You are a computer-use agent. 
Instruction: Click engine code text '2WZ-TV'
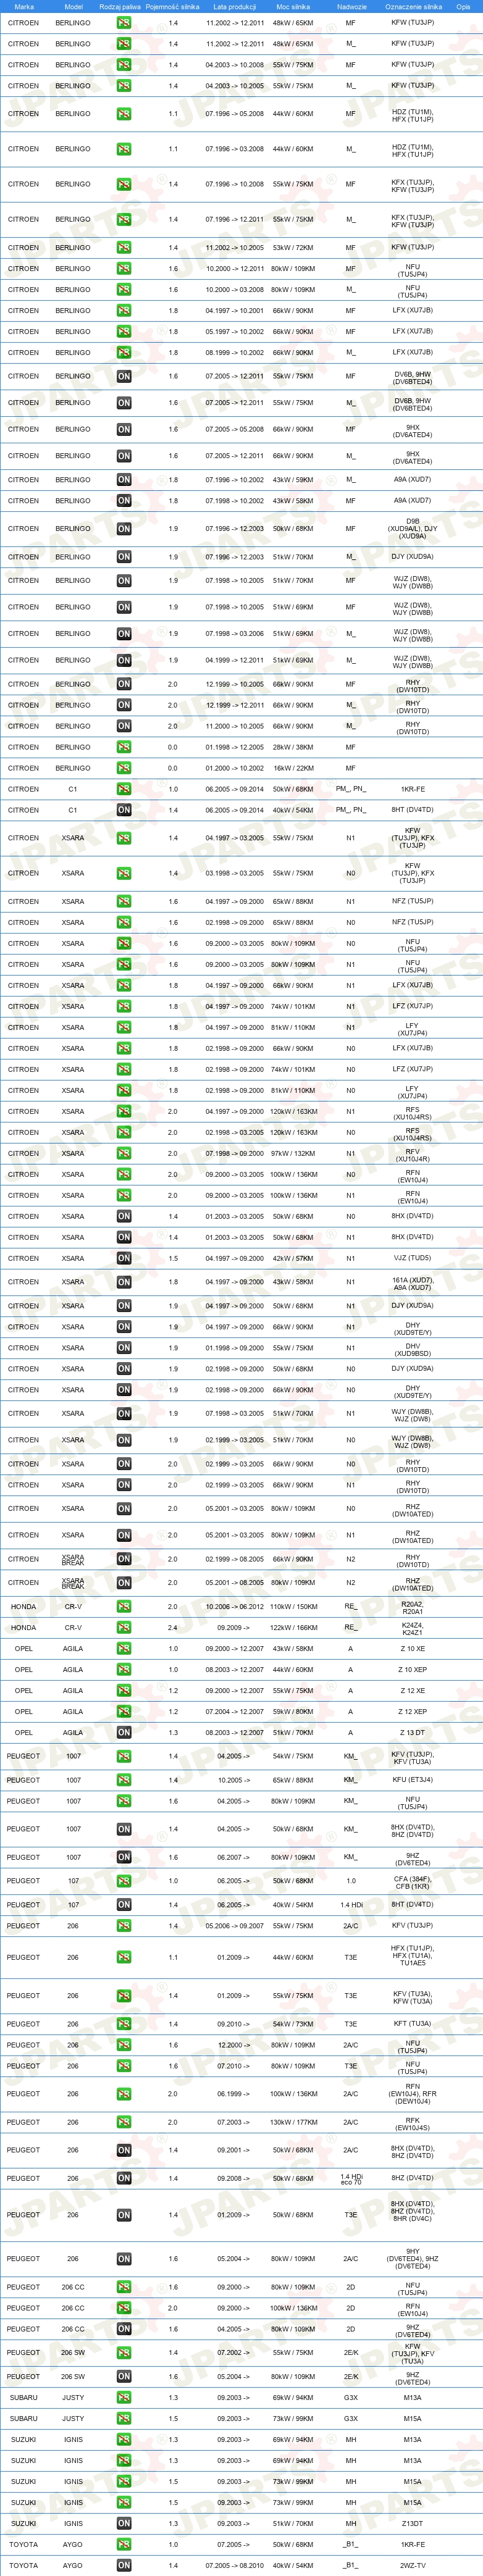413,2565
